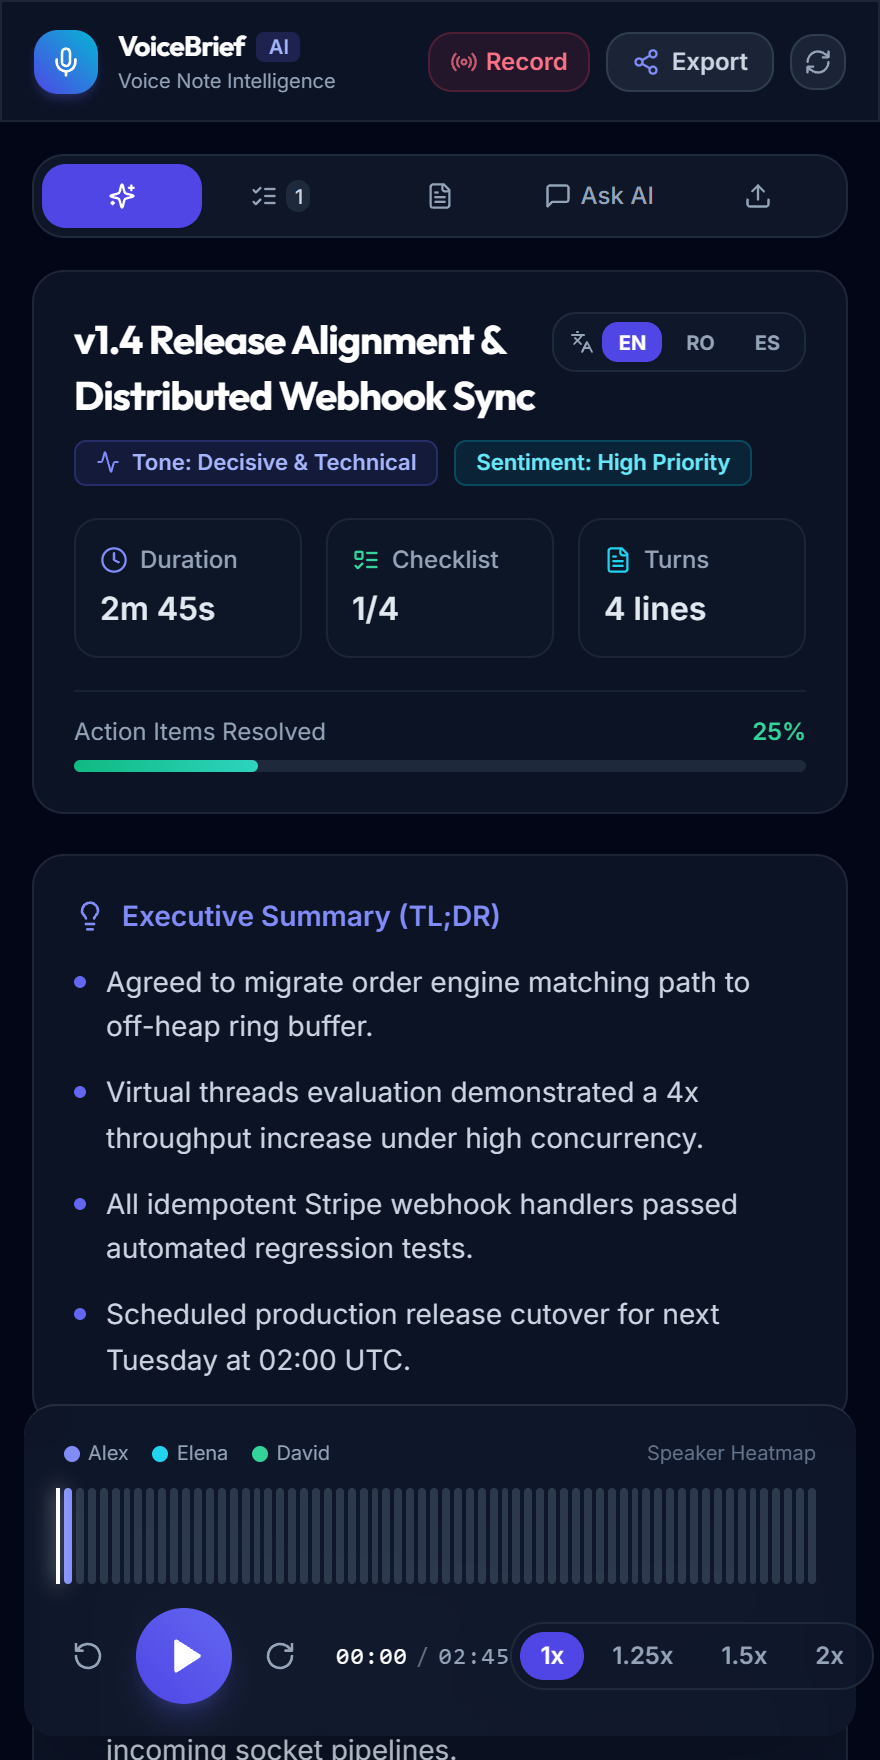The height and width of the screenshot is (1760, 880).
Task: Set playback speed to 1.5x
Action: coord(744,1656)
